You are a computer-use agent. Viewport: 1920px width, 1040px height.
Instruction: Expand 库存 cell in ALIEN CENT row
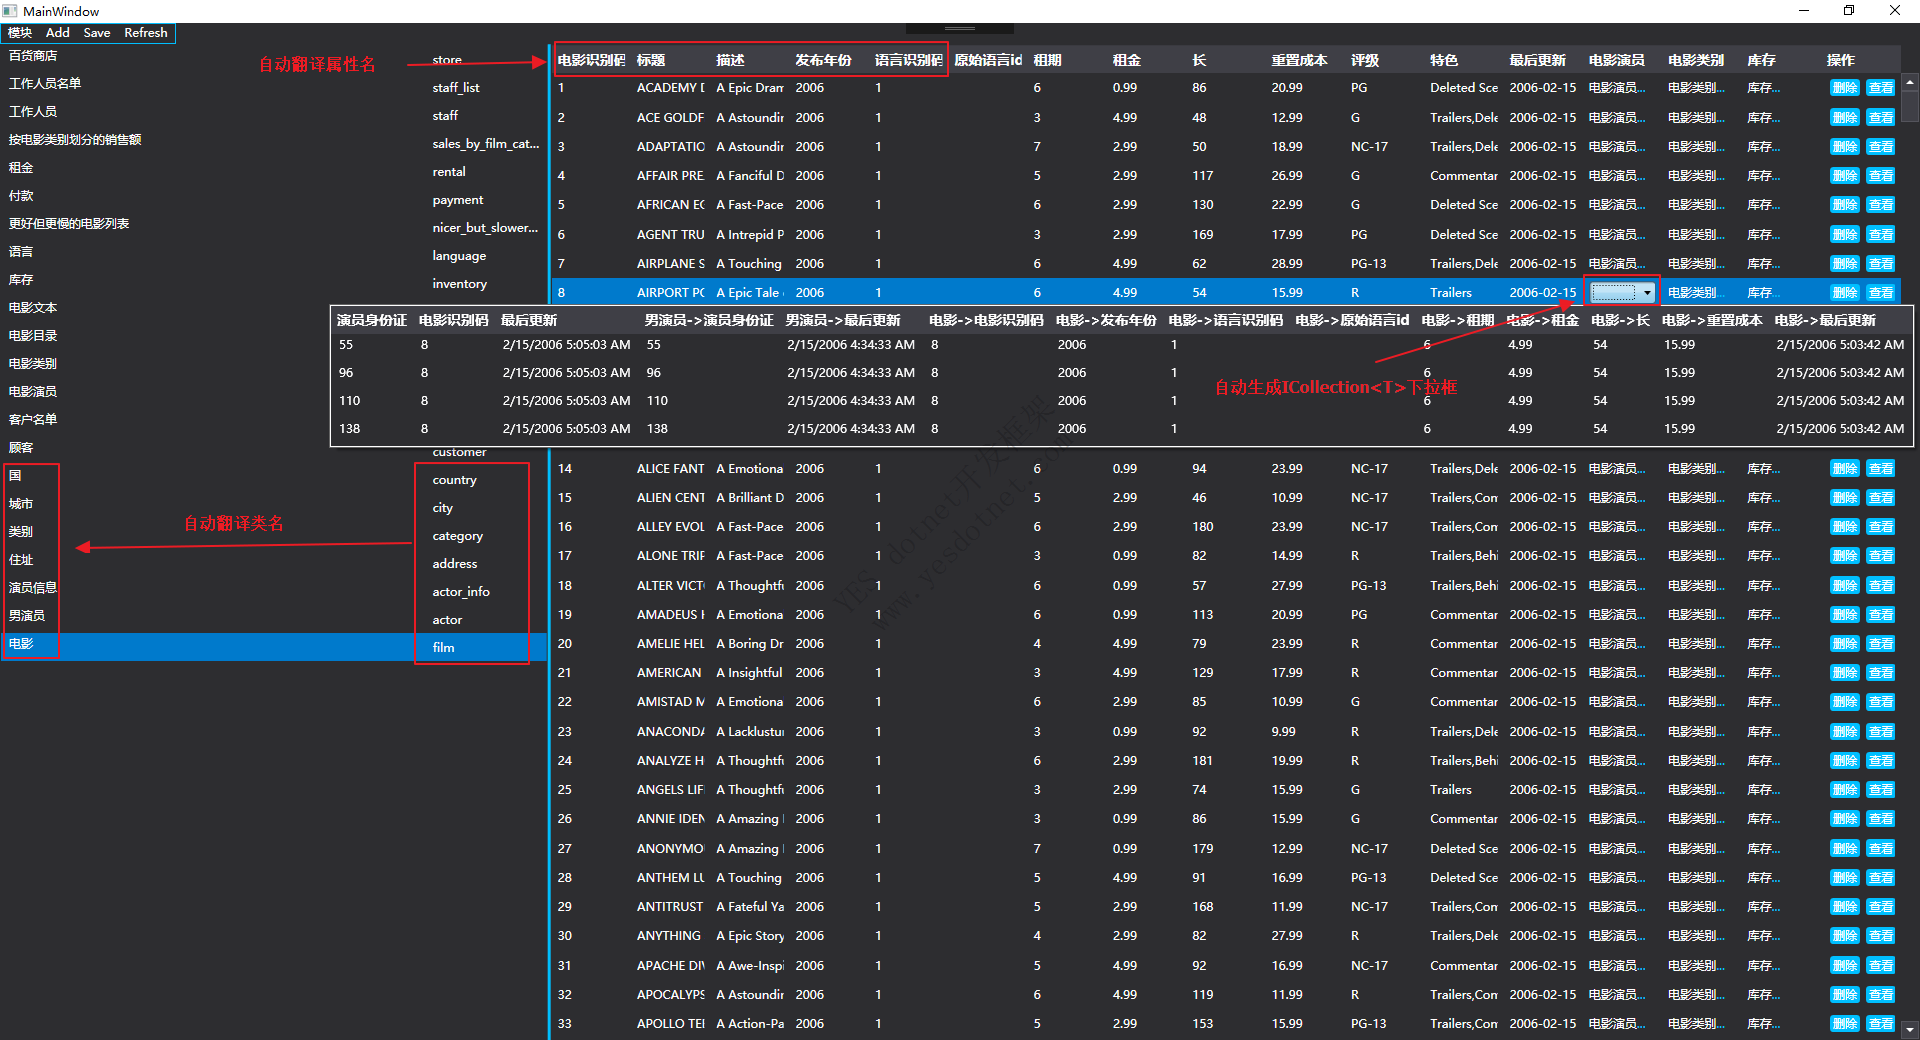pyautogui.click(x=1765, y=498)
